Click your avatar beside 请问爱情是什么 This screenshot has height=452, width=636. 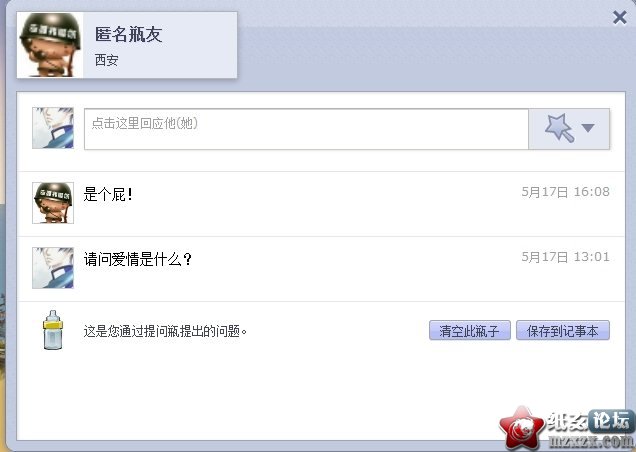53,268
